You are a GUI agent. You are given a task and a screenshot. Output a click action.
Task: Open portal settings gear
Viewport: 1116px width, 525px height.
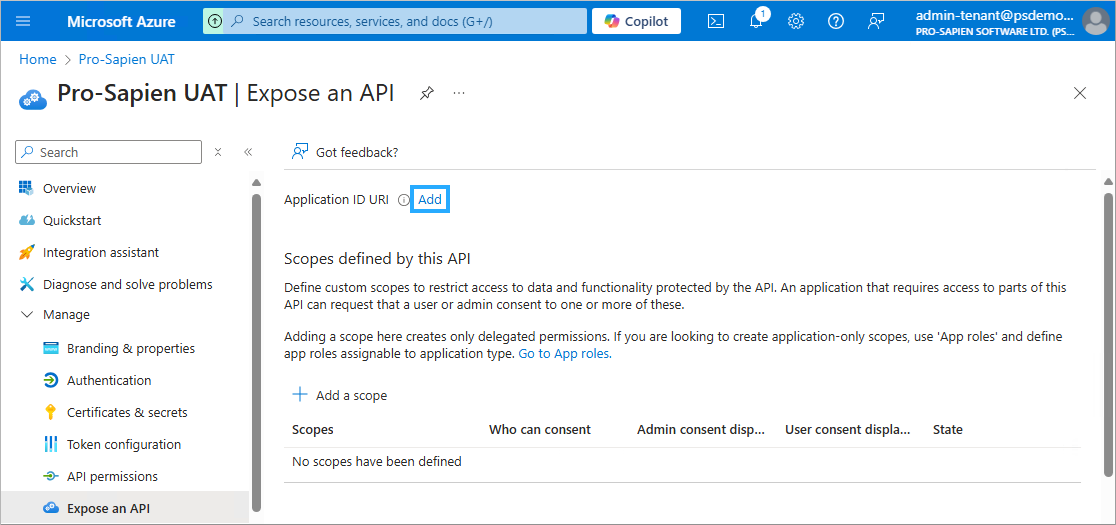click(796, 21)
